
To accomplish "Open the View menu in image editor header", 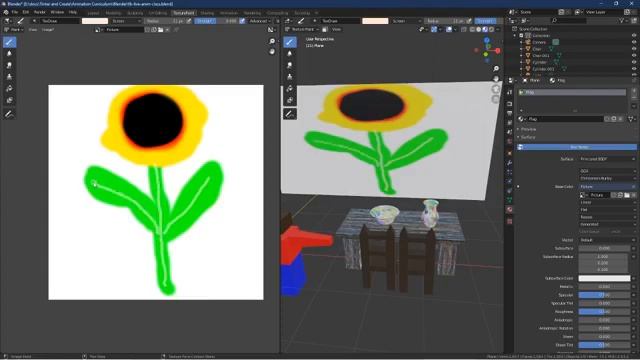I will [33, 30].
